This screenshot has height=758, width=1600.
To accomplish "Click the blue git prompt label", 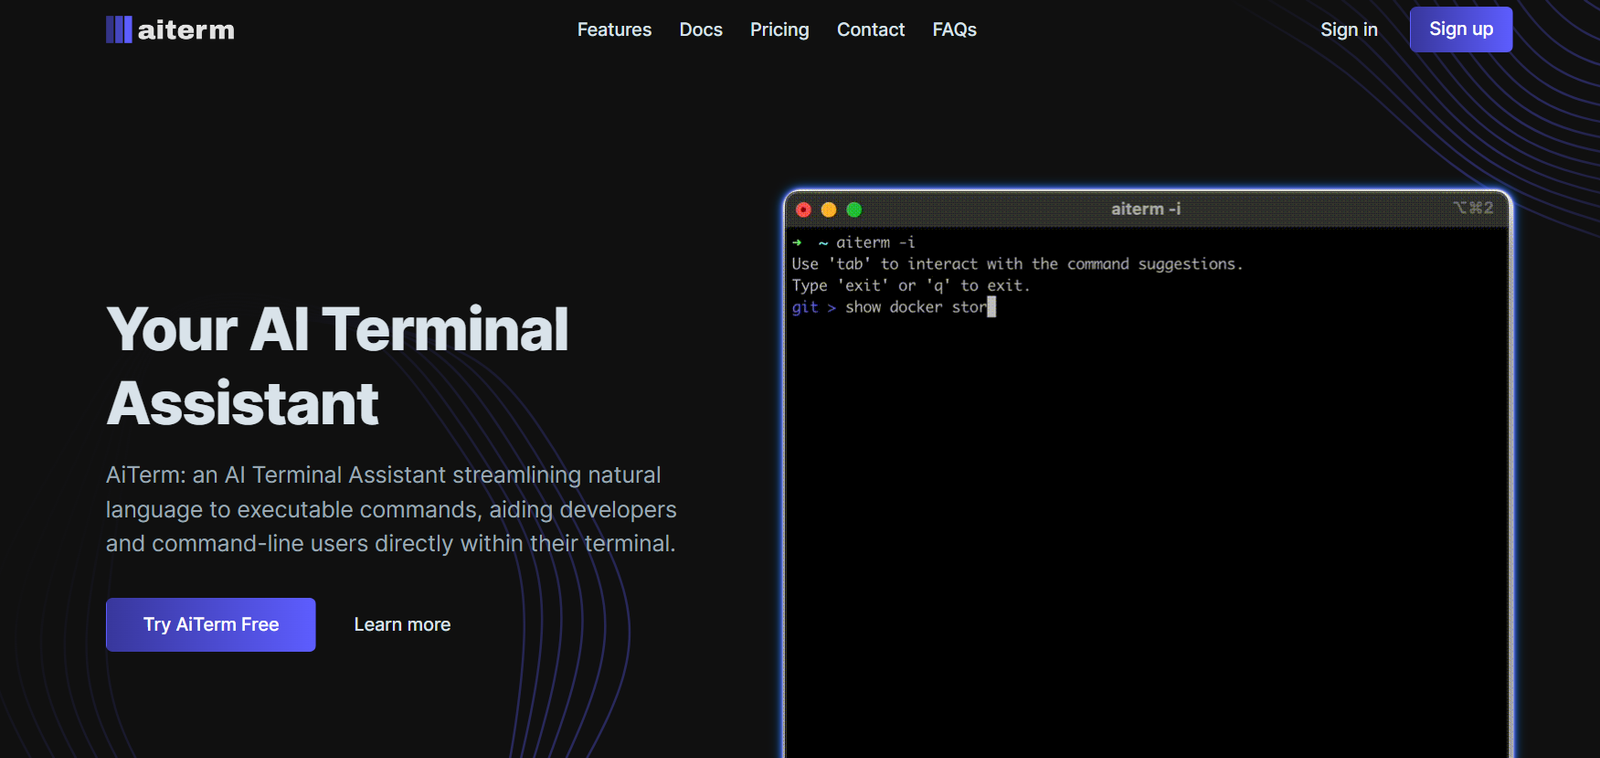I will pyautogui.click(x=805, y=307).
